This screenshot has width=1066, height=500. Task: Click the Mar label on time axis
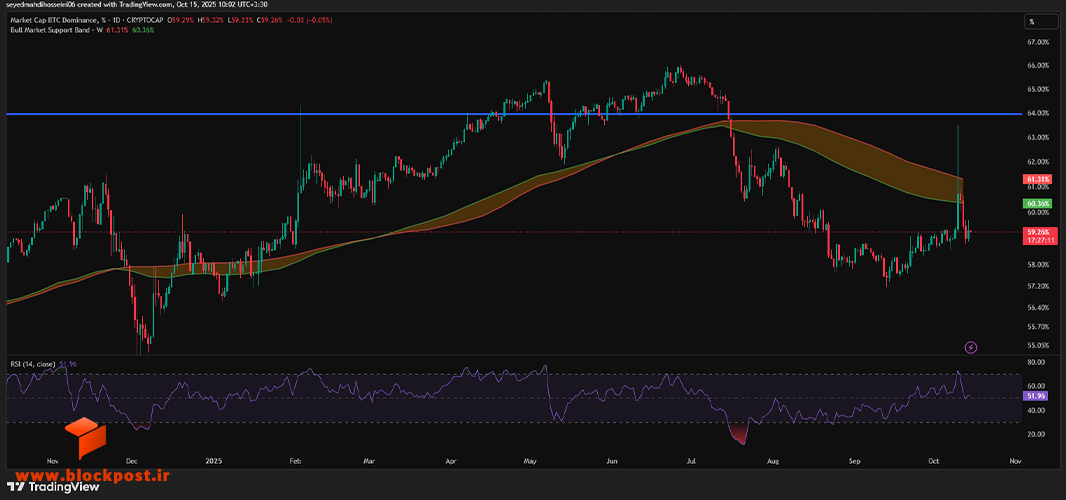[369, 461]
